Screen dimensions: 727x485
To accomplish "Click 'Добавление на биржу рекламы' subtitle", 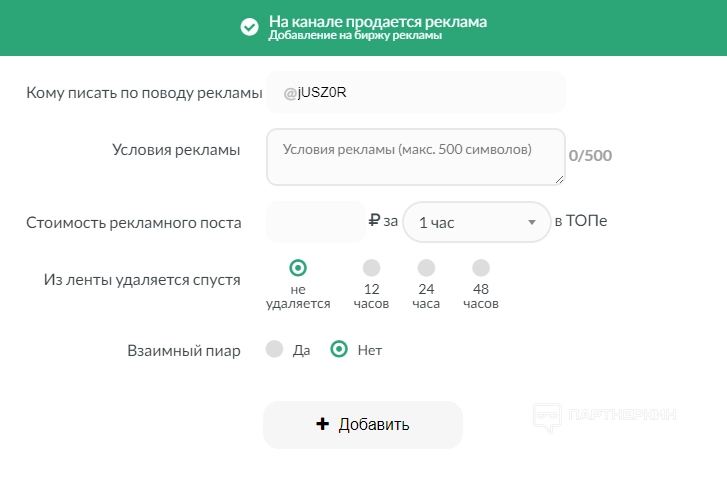I will (x=355, y=36).
